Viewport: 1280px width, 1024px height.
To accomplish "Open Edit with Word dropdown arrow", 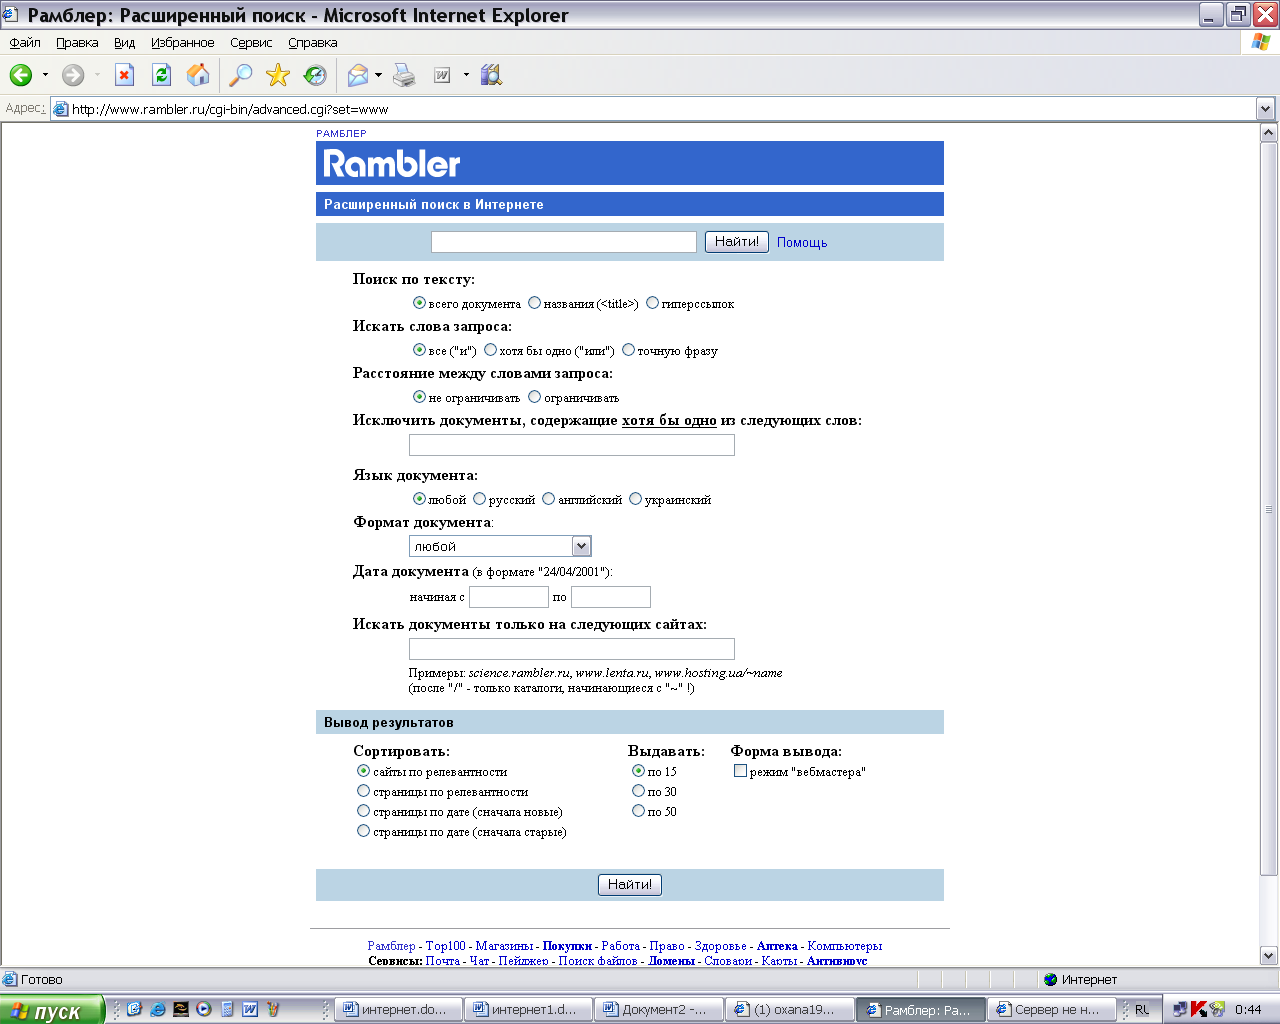I will tap(466, 75).
